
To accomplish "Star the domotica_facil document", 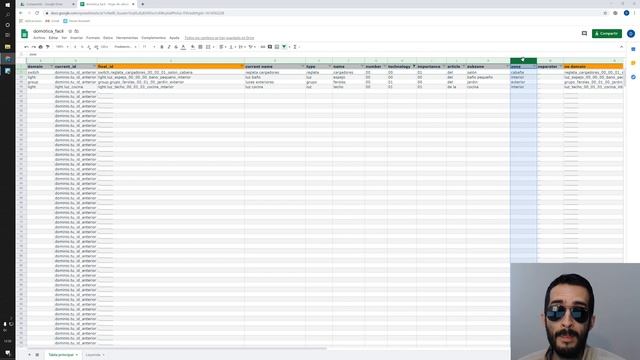I will click(x=70, y=31).
